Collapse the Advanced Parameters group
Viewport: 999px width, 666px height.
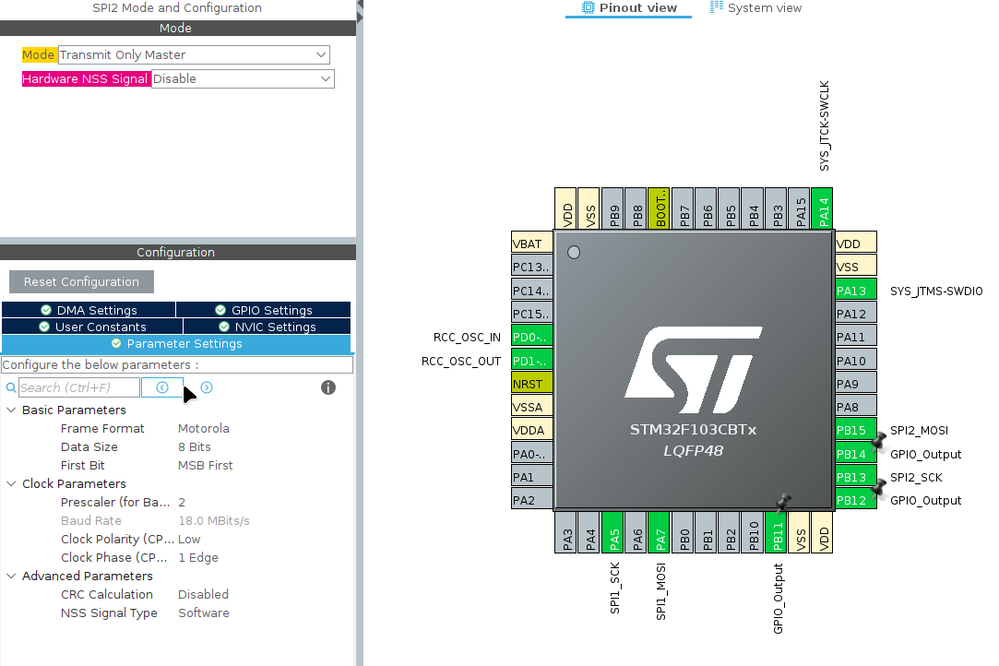pyautogui.click(x=11, y=576)
